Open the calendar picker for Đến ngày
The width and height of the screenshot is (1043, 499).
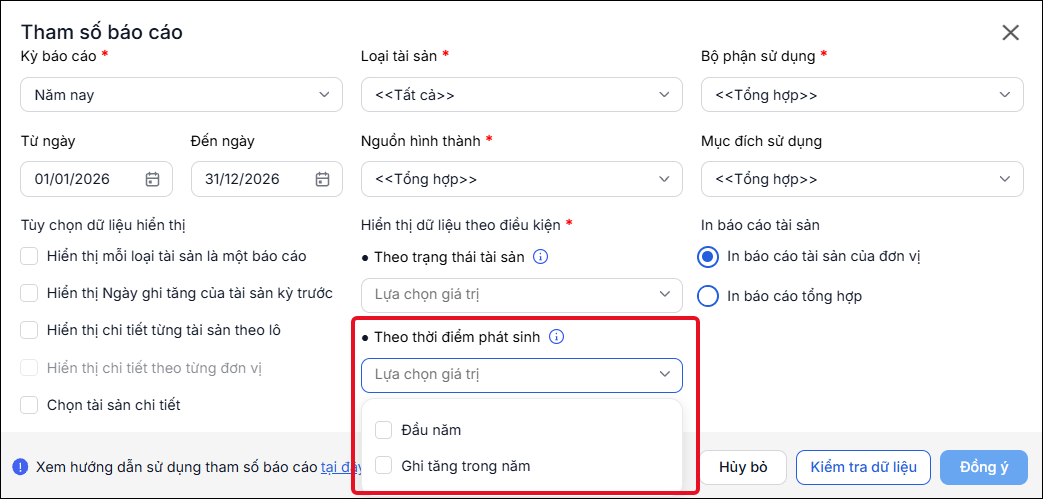click(323, 179)
